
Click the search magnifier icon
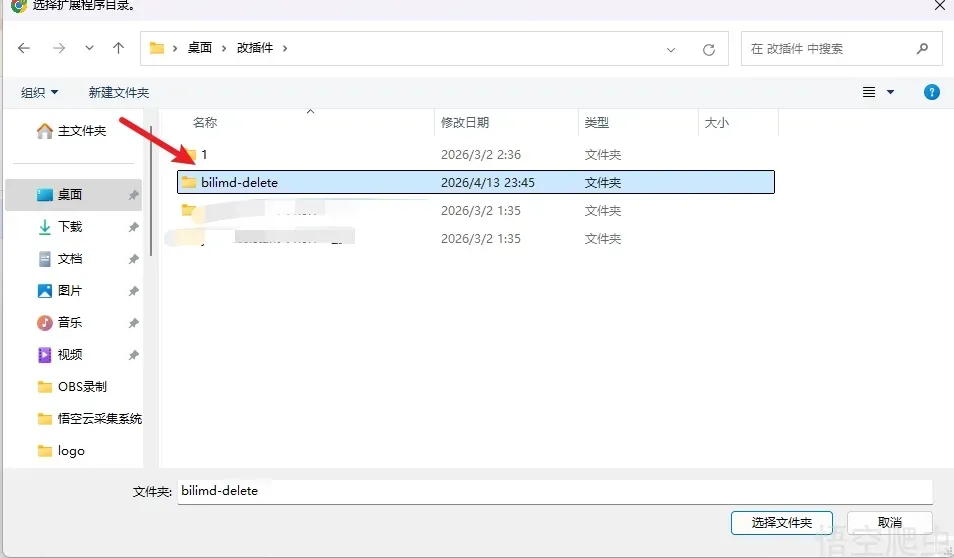click(922, 48)
